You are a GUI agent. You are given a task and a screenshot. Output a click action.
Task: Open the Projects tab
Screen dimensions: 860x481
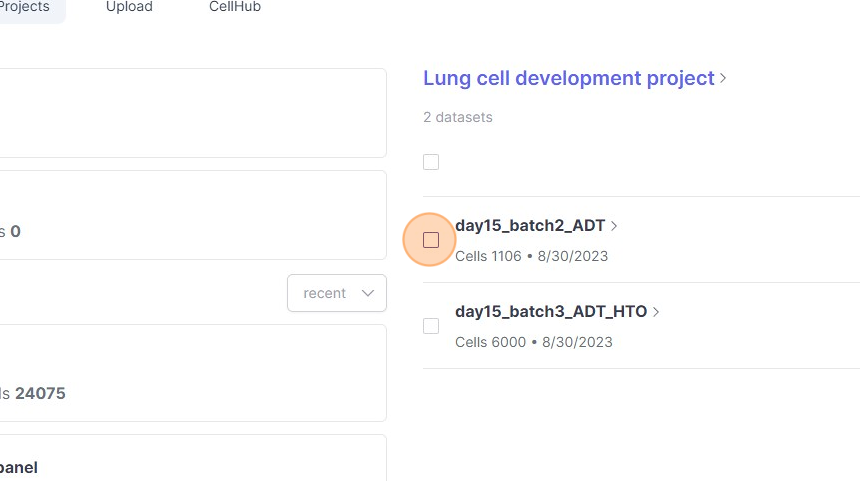tap(25, 7)
